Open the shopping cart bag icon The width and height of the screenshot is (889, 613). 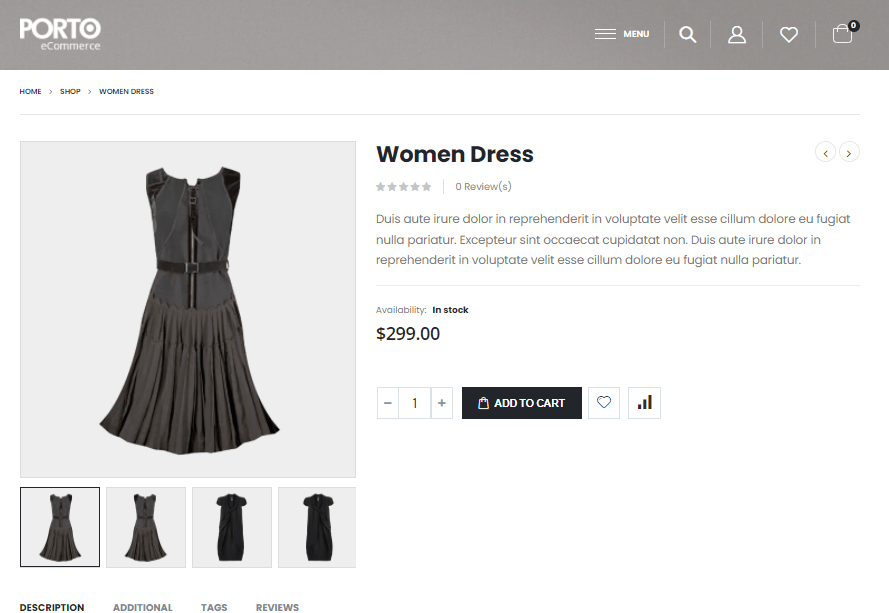point(842,35)
